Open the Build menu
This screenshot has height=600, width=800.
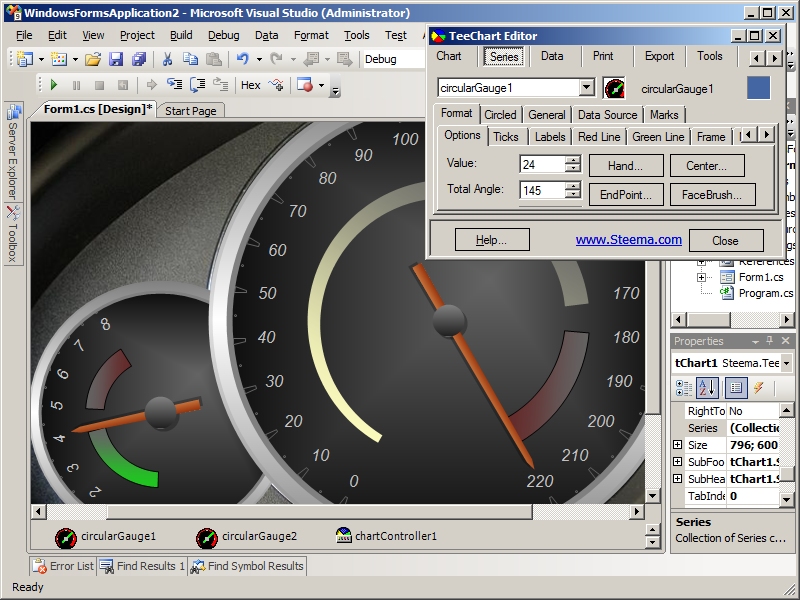[x=181, y=35]
